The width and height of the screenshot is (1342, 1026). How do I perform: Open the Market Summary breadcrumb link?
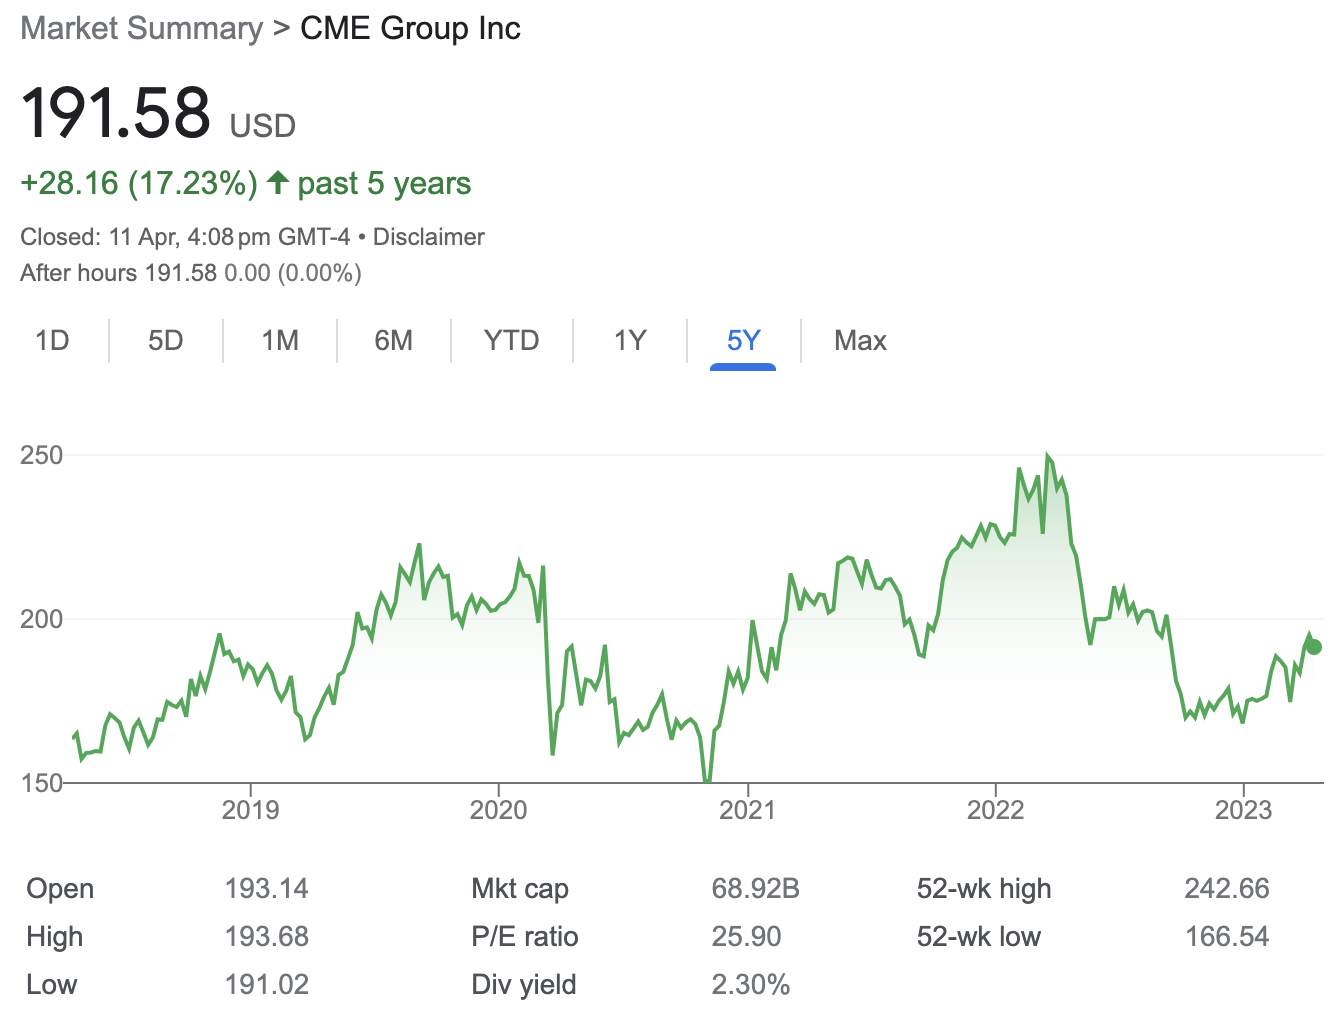[x=141, y=28]
